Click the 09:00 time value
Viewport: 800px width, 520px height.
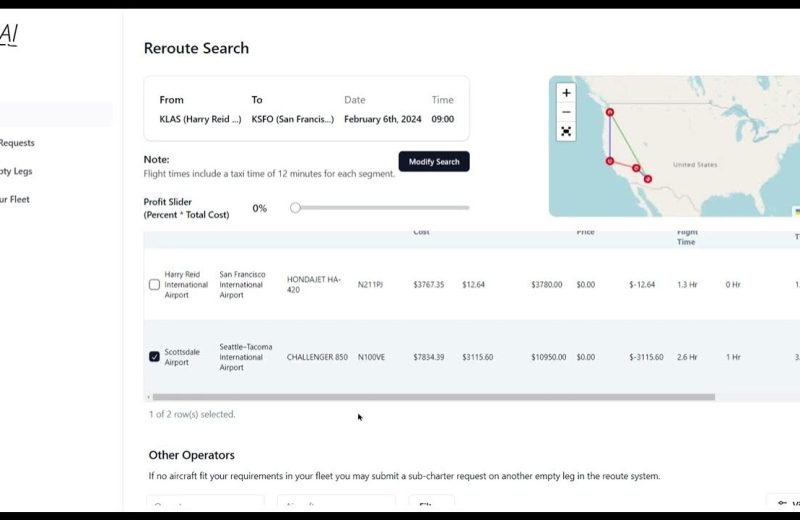pyautogui.click(x=442, y=119)
